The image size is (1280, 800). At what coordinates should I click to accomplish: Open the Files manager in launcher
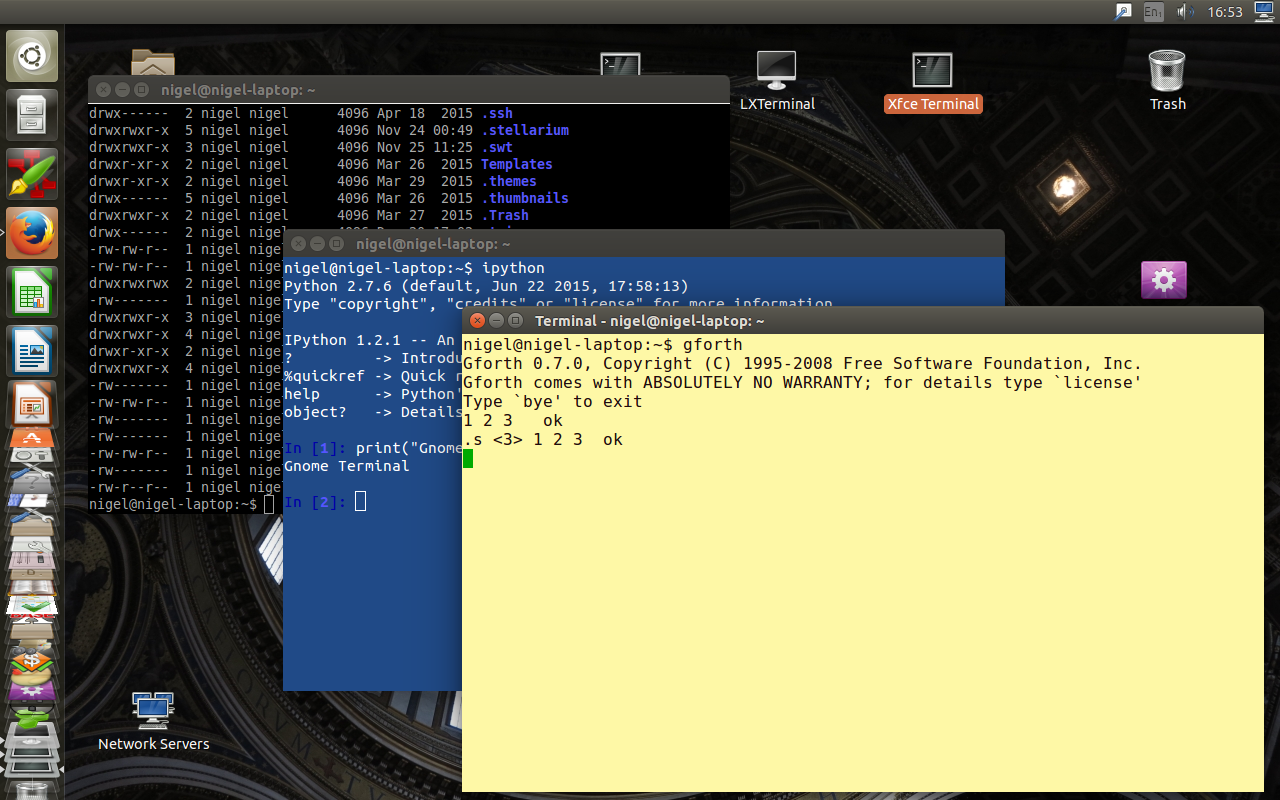coord(33,114)
